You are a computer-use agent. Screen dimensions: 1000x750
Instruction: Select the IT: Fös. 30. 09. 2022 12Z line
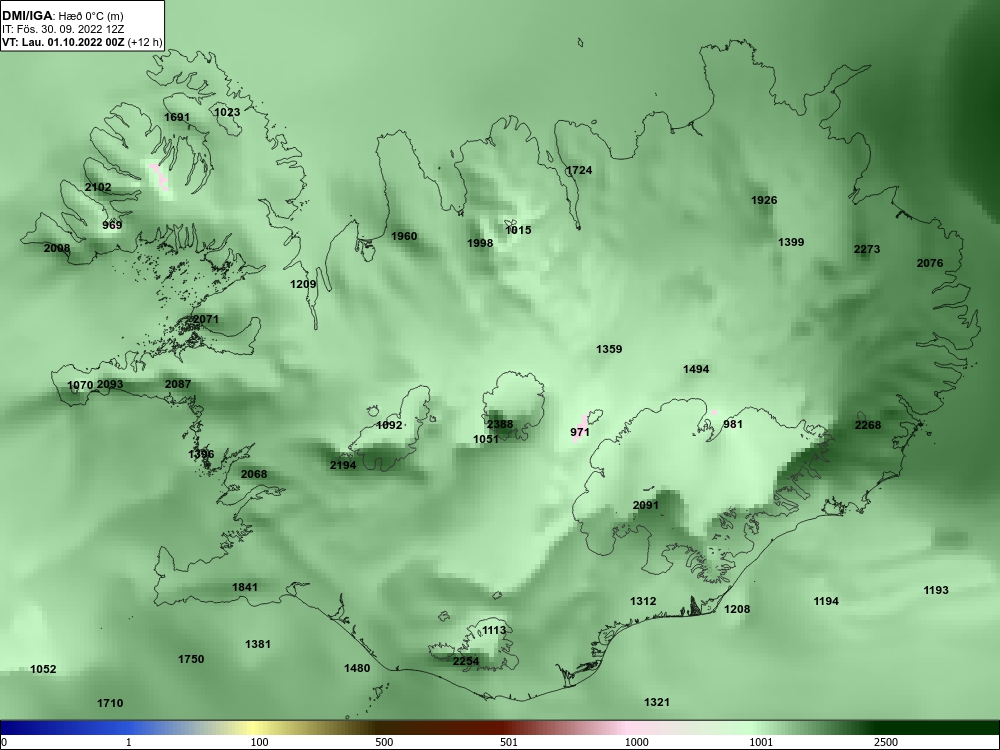63,29
